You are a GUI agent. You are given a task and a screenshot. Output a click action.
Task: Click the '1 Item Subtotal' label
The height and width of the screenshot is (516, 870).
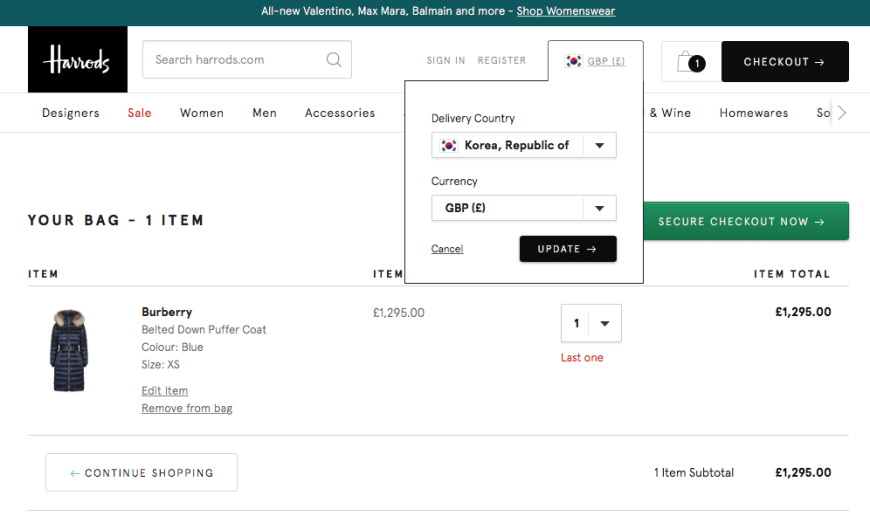tap(694, 473)
